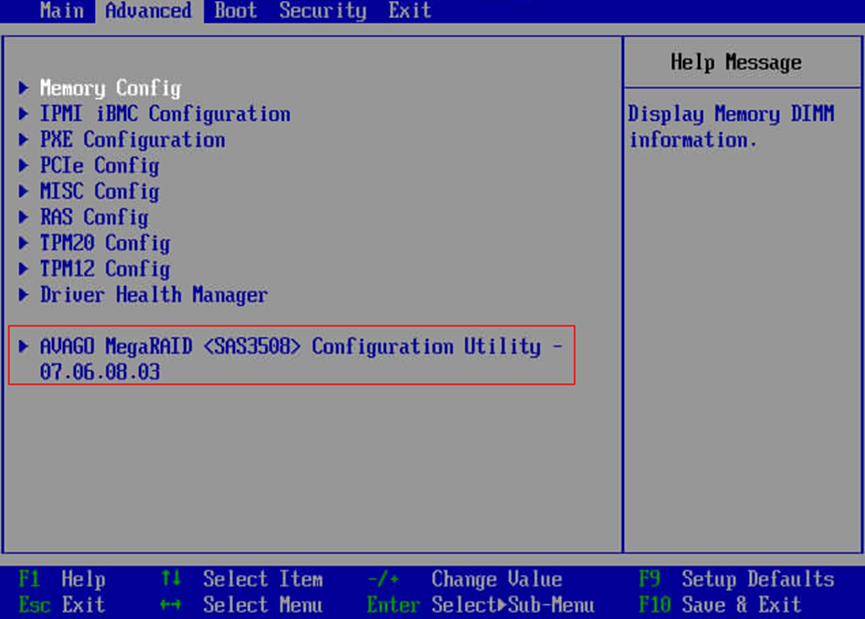Open AVAGO MegaRAID Configuration Utility
The width and height of the screenshot is (865, 619).
tap(300, 348)
